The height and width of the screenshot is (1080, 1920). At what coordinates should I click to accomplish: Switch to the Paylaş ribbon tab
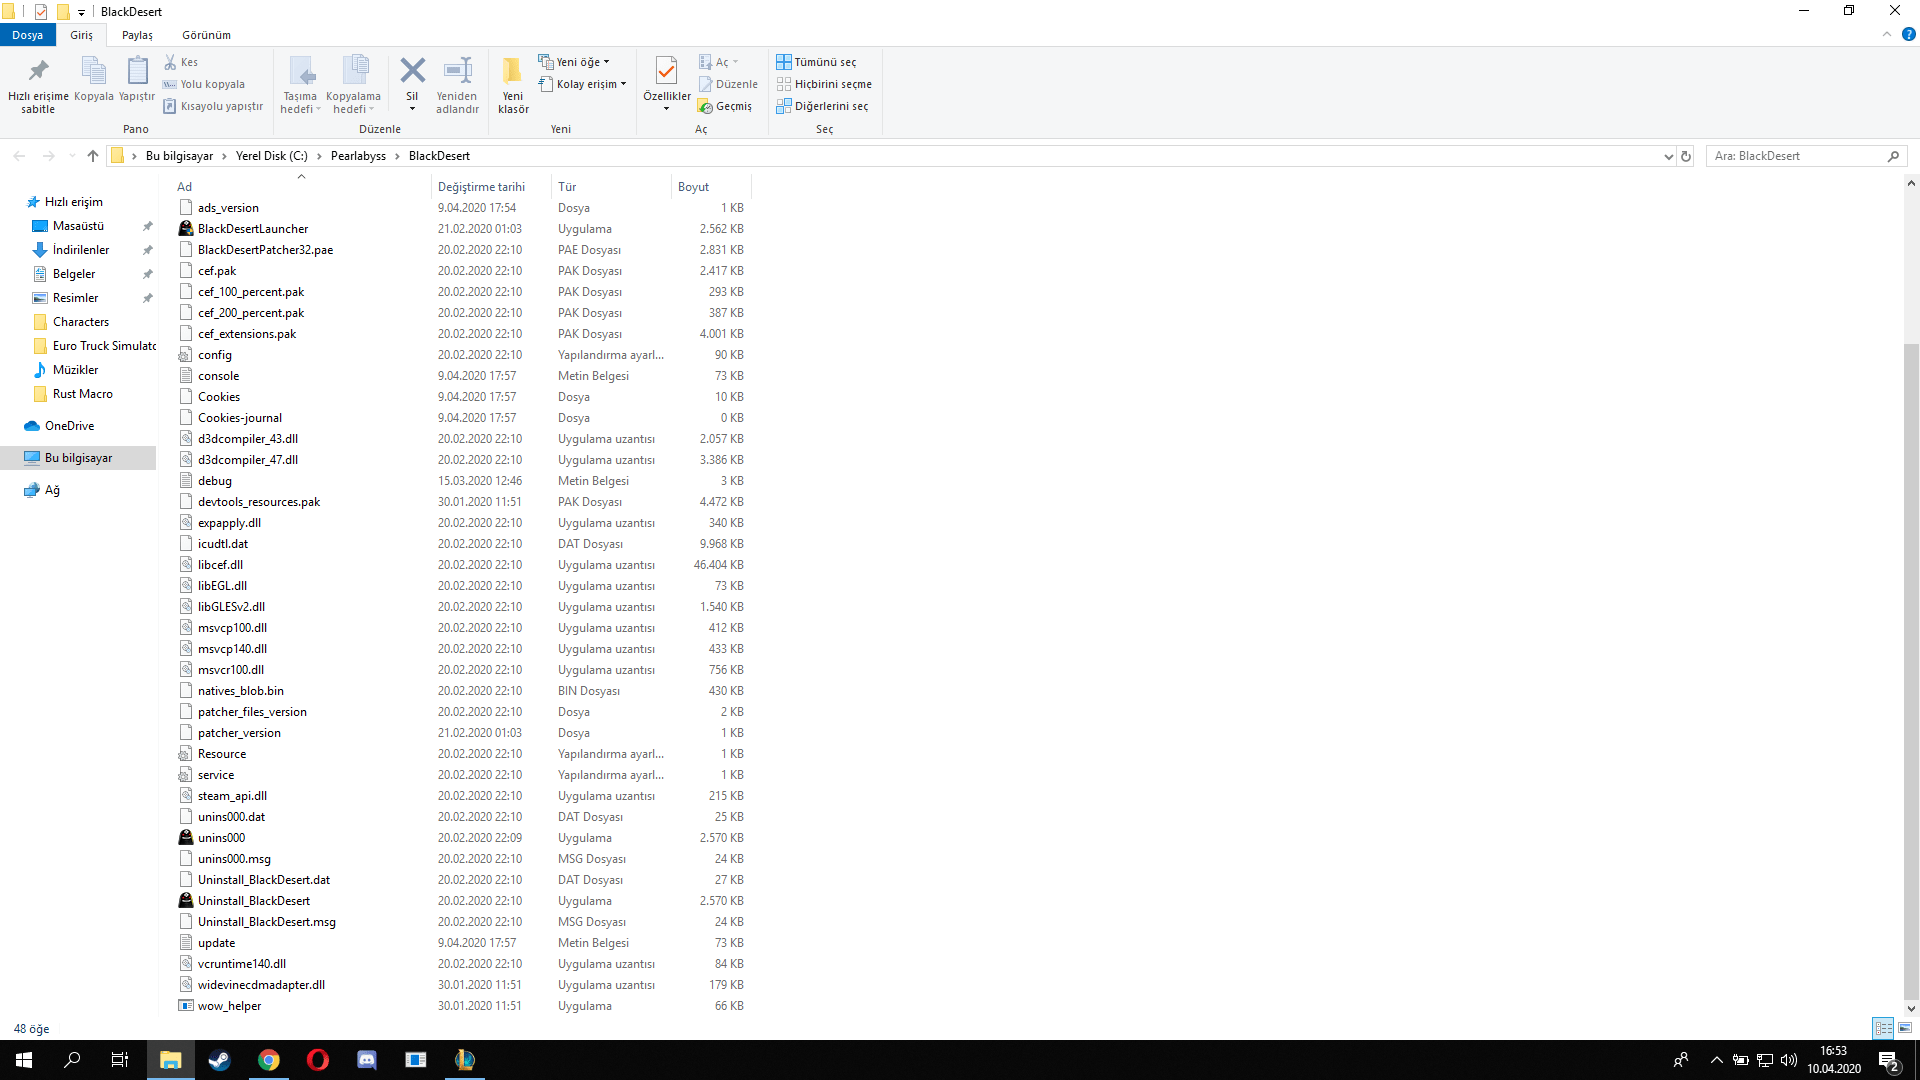[137, 35]
